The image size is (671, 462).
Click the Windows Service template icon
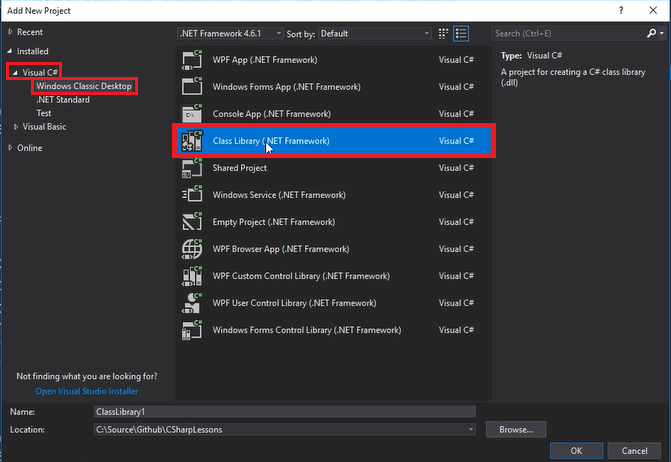point(192,195)
